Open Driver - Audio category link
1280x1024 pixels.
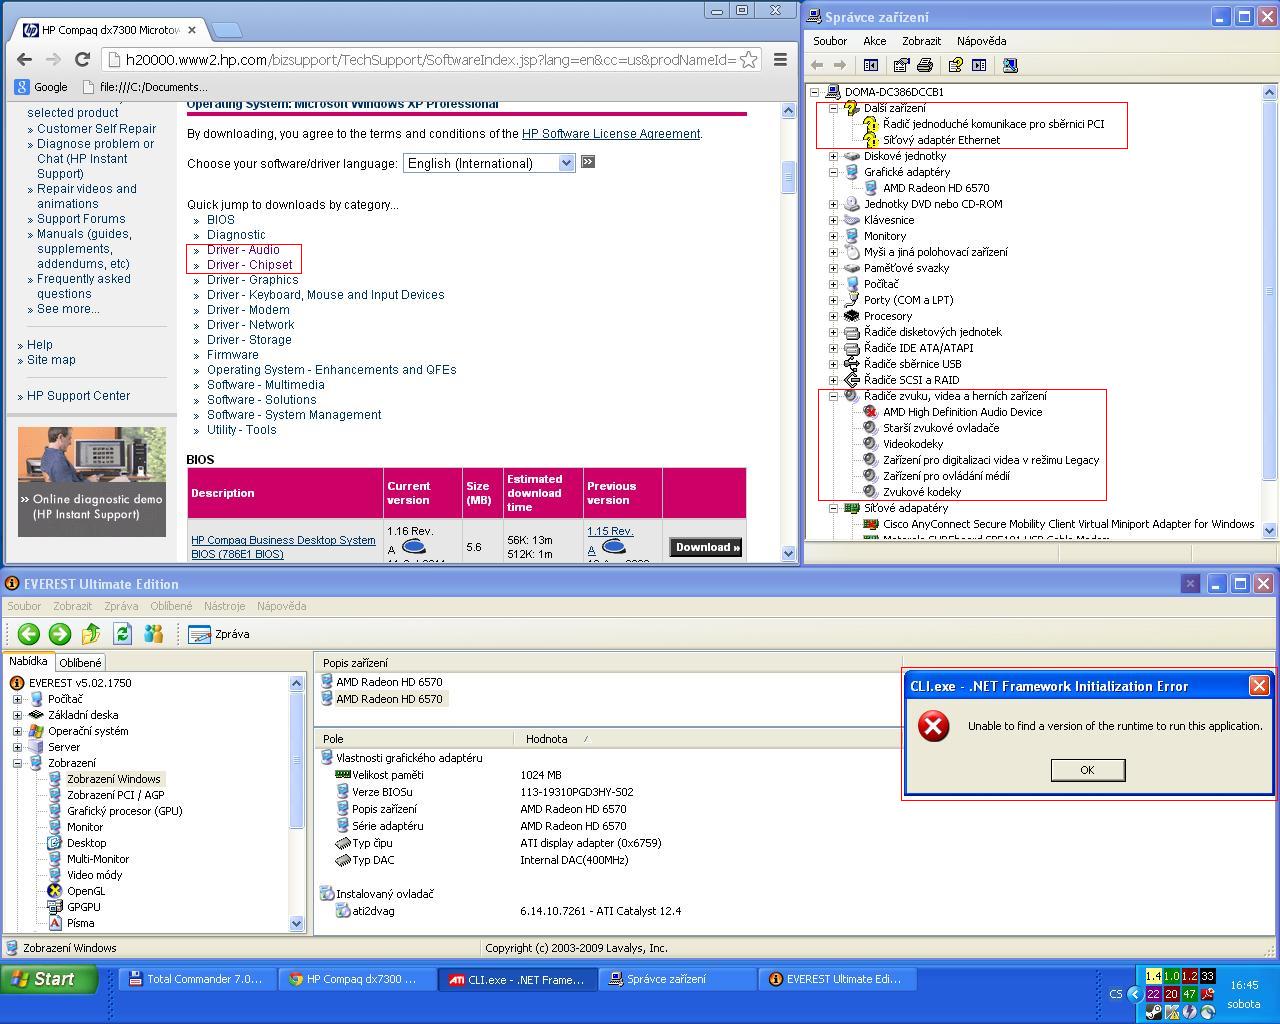click(243, 250)
